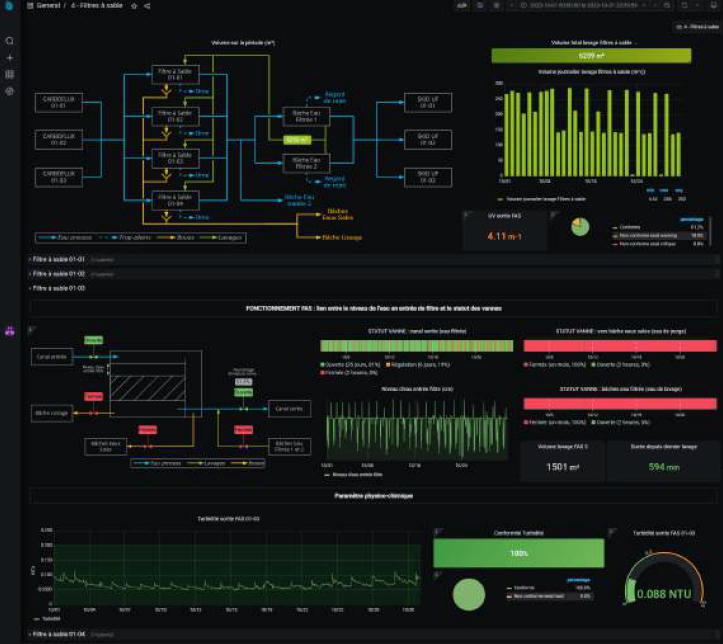Open the Explore compass icon in sidebar
Screen dimensions: 723x644
pos(10,90)
